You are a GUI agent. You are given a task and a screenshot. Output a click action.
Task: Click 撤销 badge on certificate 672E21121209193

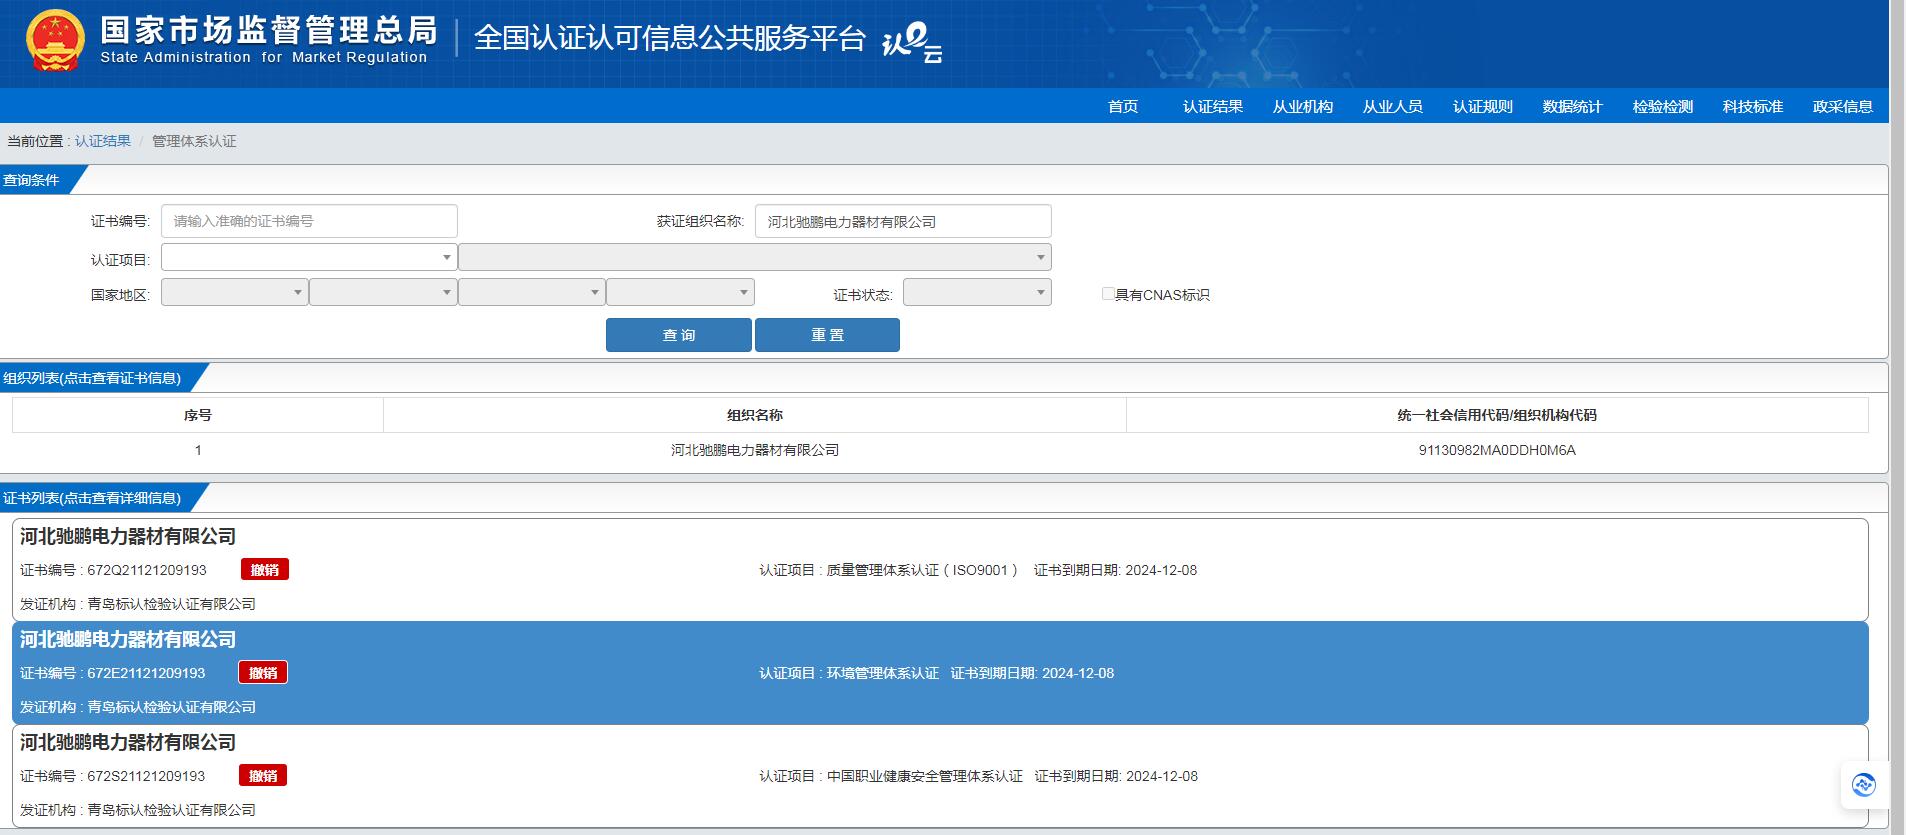pyautogui.click(x=263, y=673)
